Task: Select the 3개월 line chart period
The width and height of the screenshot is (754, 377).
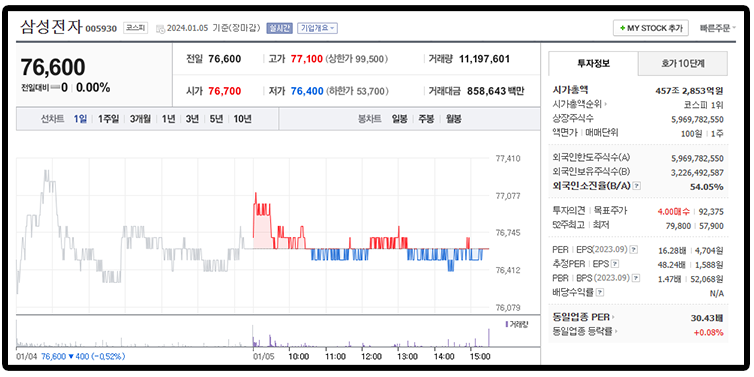Action: click(x=140, y=119)
